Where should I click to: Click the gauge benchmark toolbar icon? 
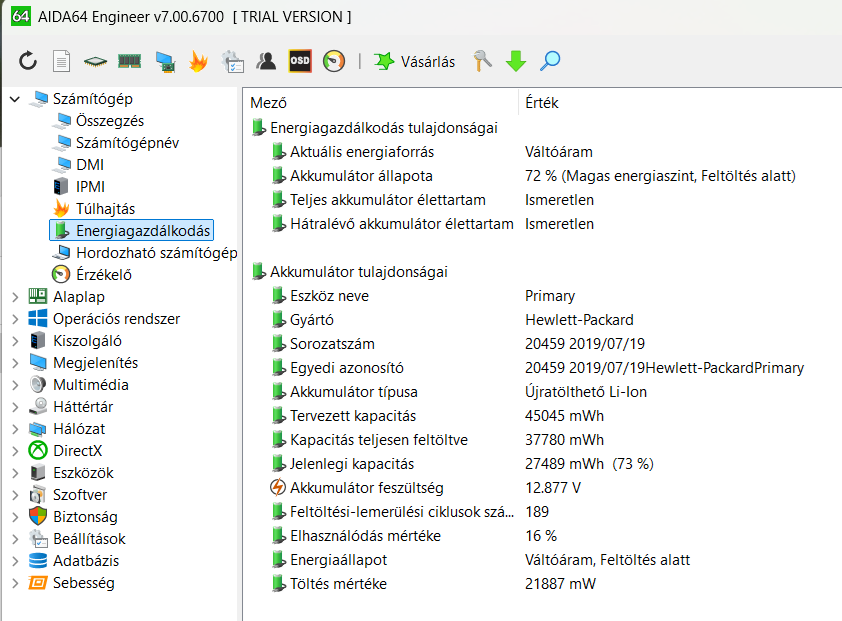[334, 61]
